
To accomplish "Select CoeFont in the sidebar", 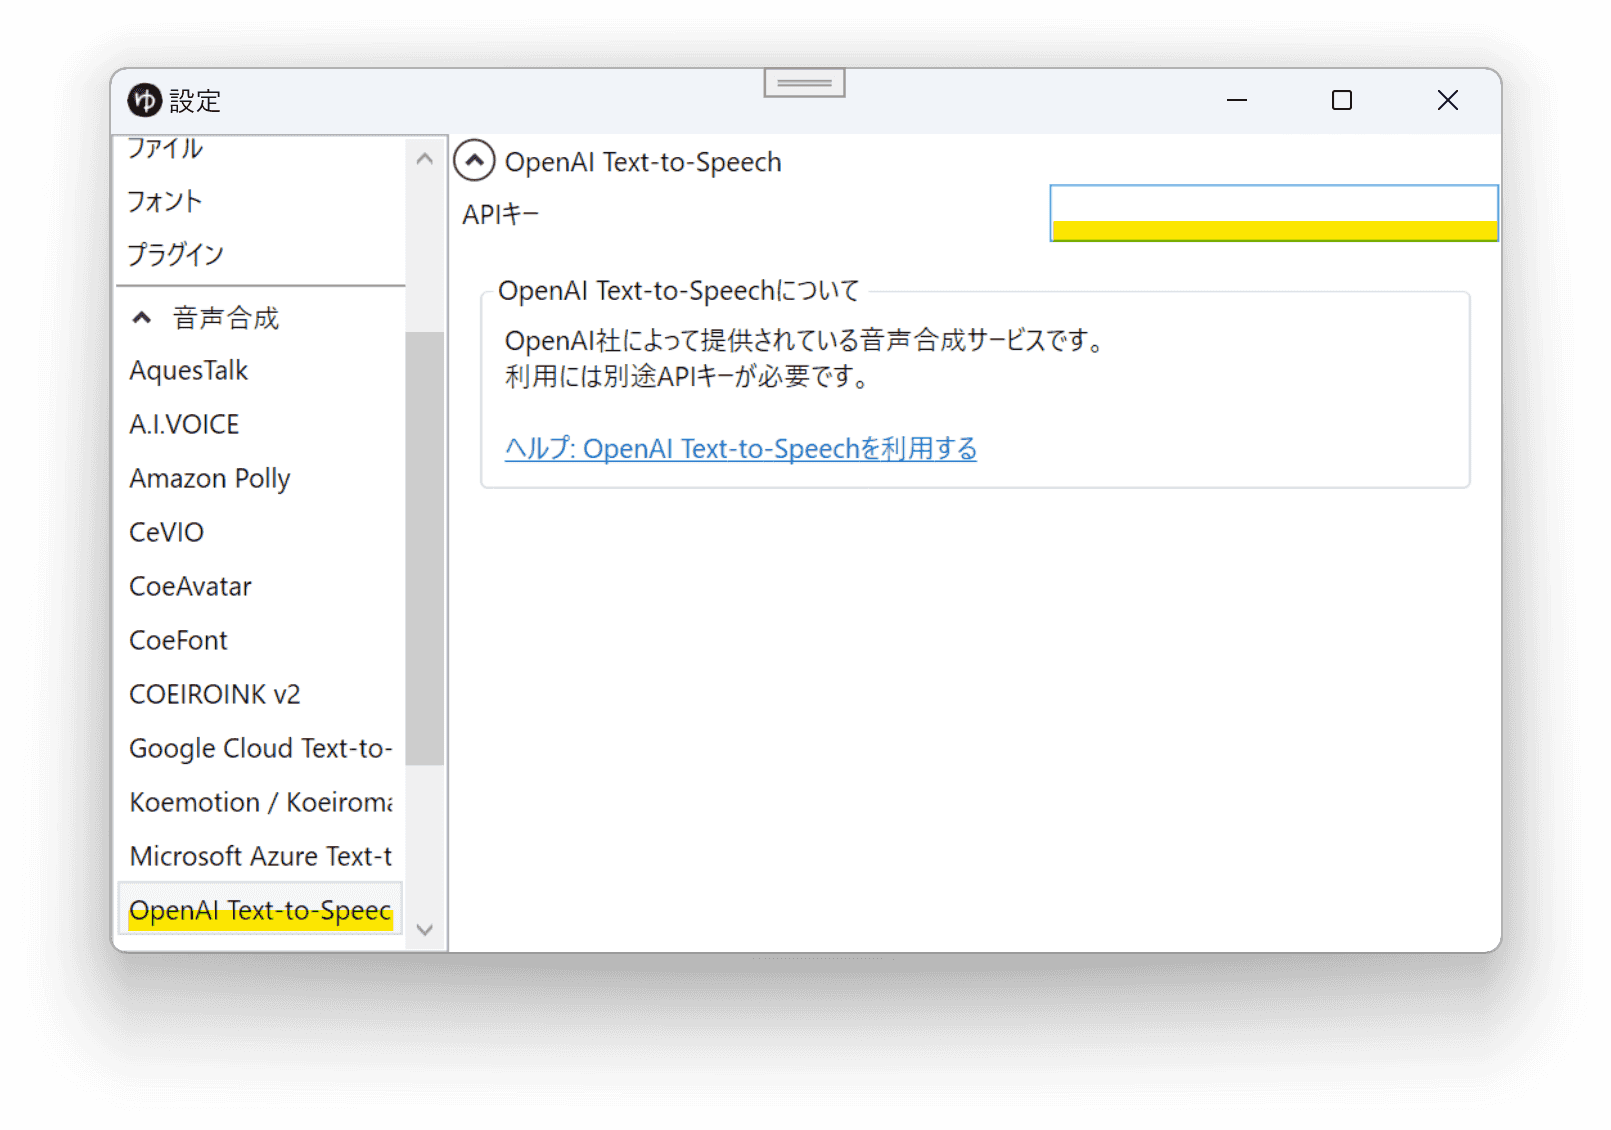I will point(178,640).
